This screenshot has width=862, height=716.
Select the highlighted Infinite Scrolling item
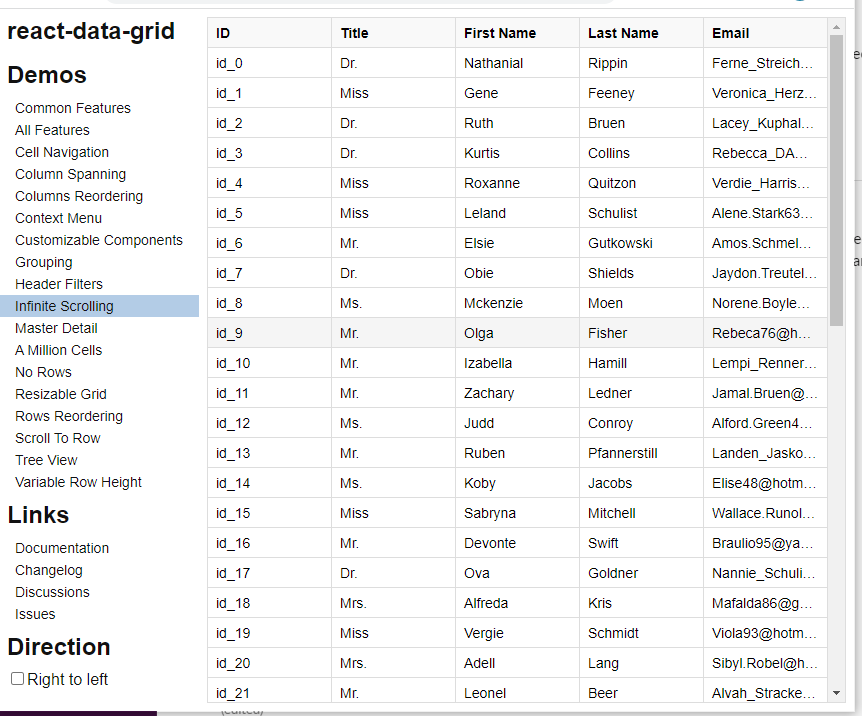click(x=100, y=306)
